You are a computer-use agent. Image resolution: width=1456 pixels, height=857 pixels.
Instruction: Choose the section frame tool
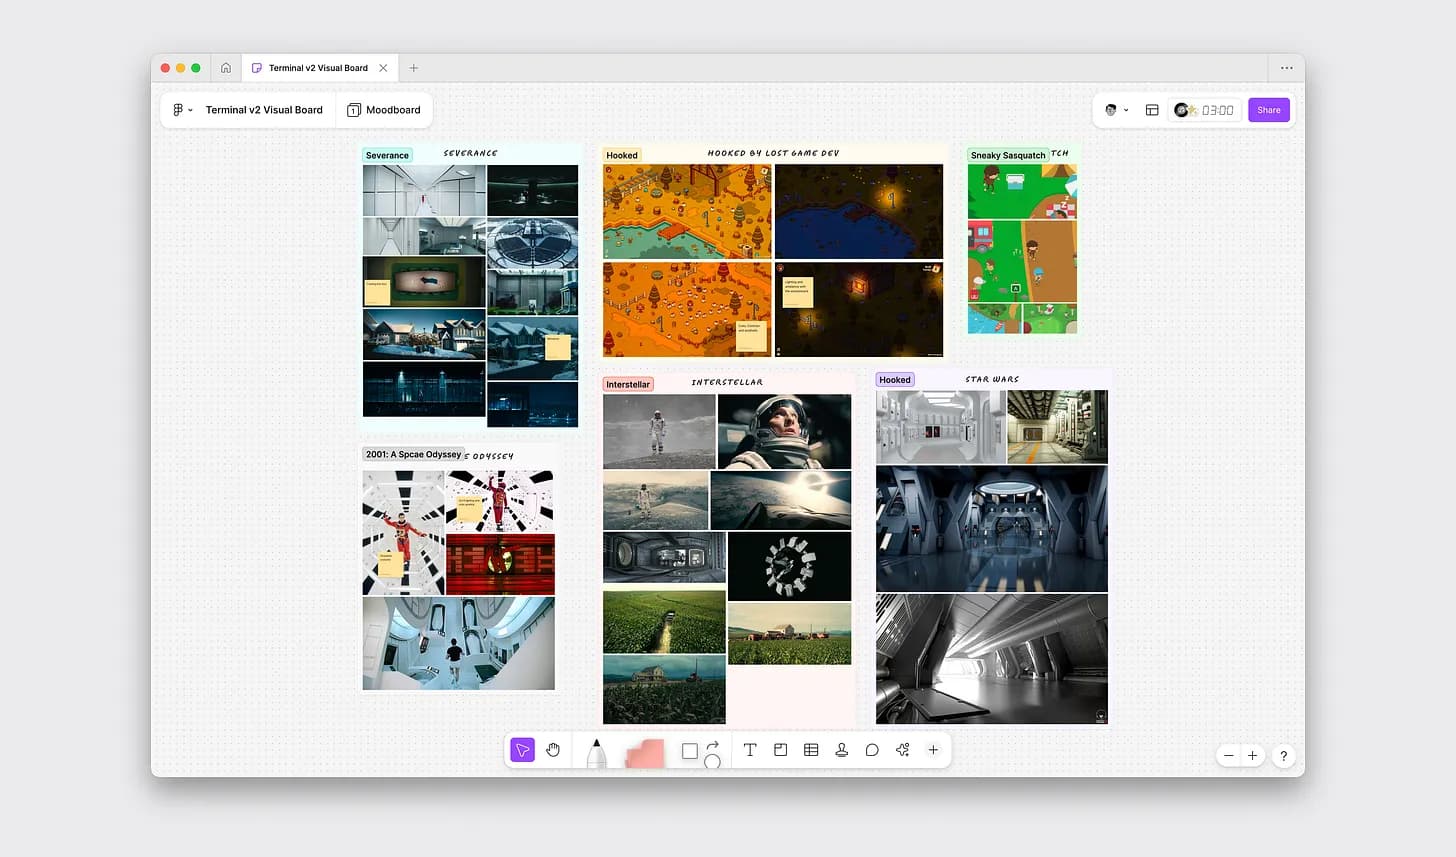pos(781,750)
